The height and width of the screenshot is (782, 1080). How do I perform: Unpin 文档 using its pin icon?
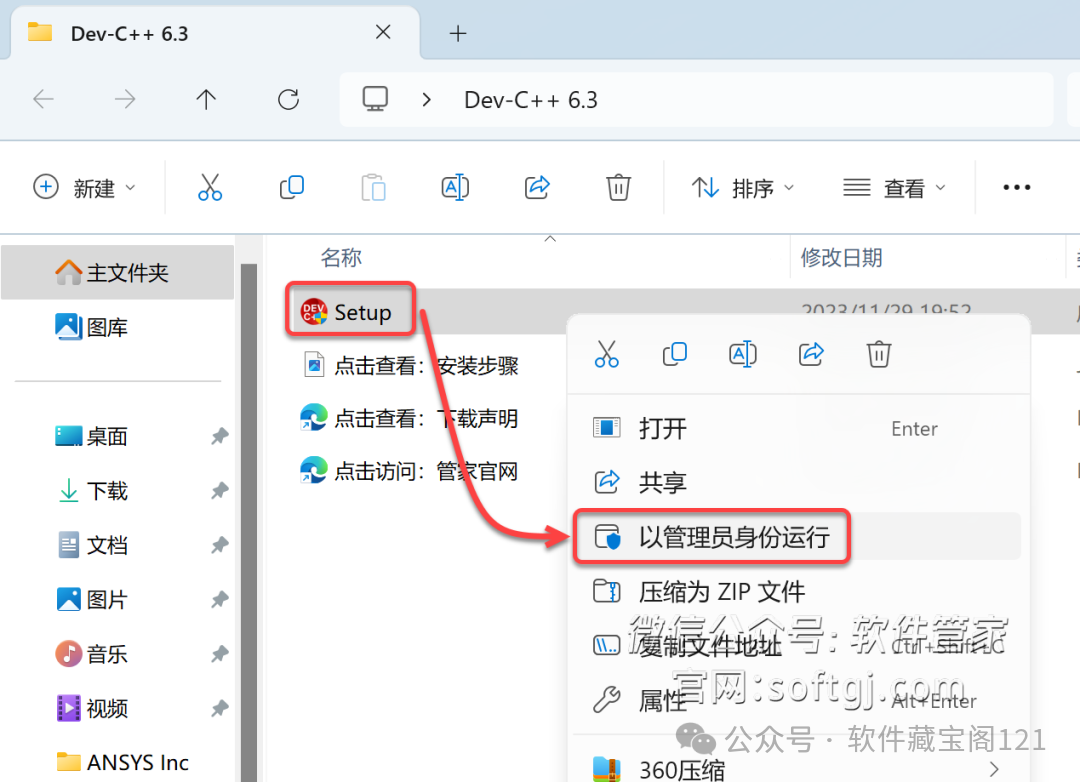coord(220,545)
